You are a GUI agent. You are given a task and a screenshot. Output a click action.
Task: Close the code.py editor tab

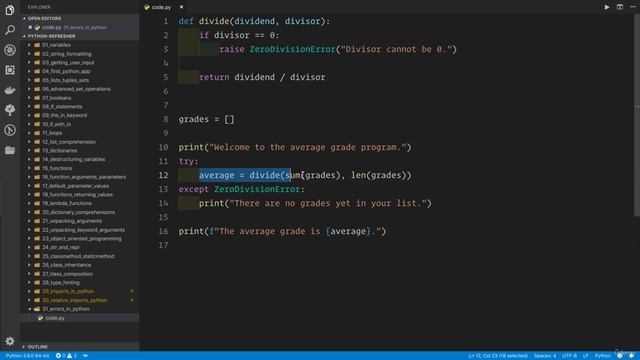pos(181,7)
